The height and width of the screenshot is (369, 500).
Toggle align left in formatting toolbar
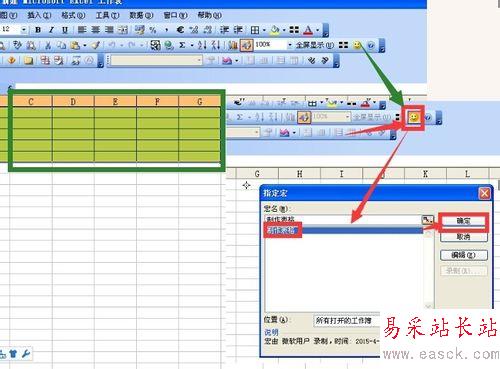(x=82, y=30)
